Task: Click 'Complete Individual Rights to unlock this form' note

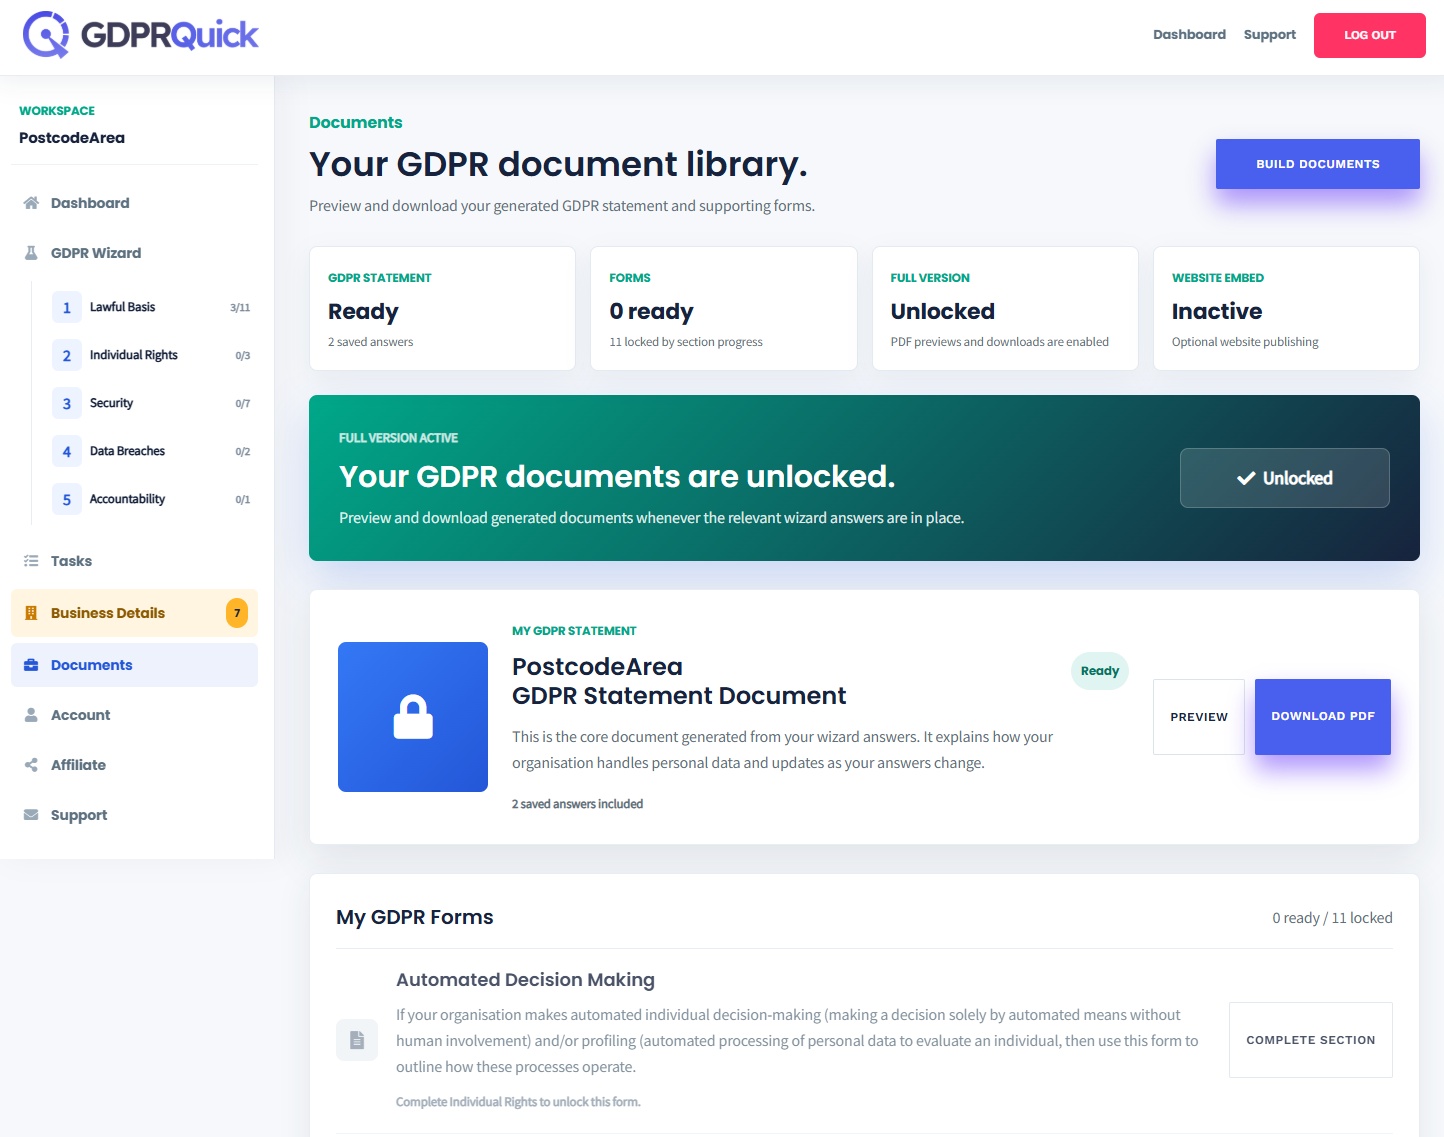Action: click(518, 1102)
